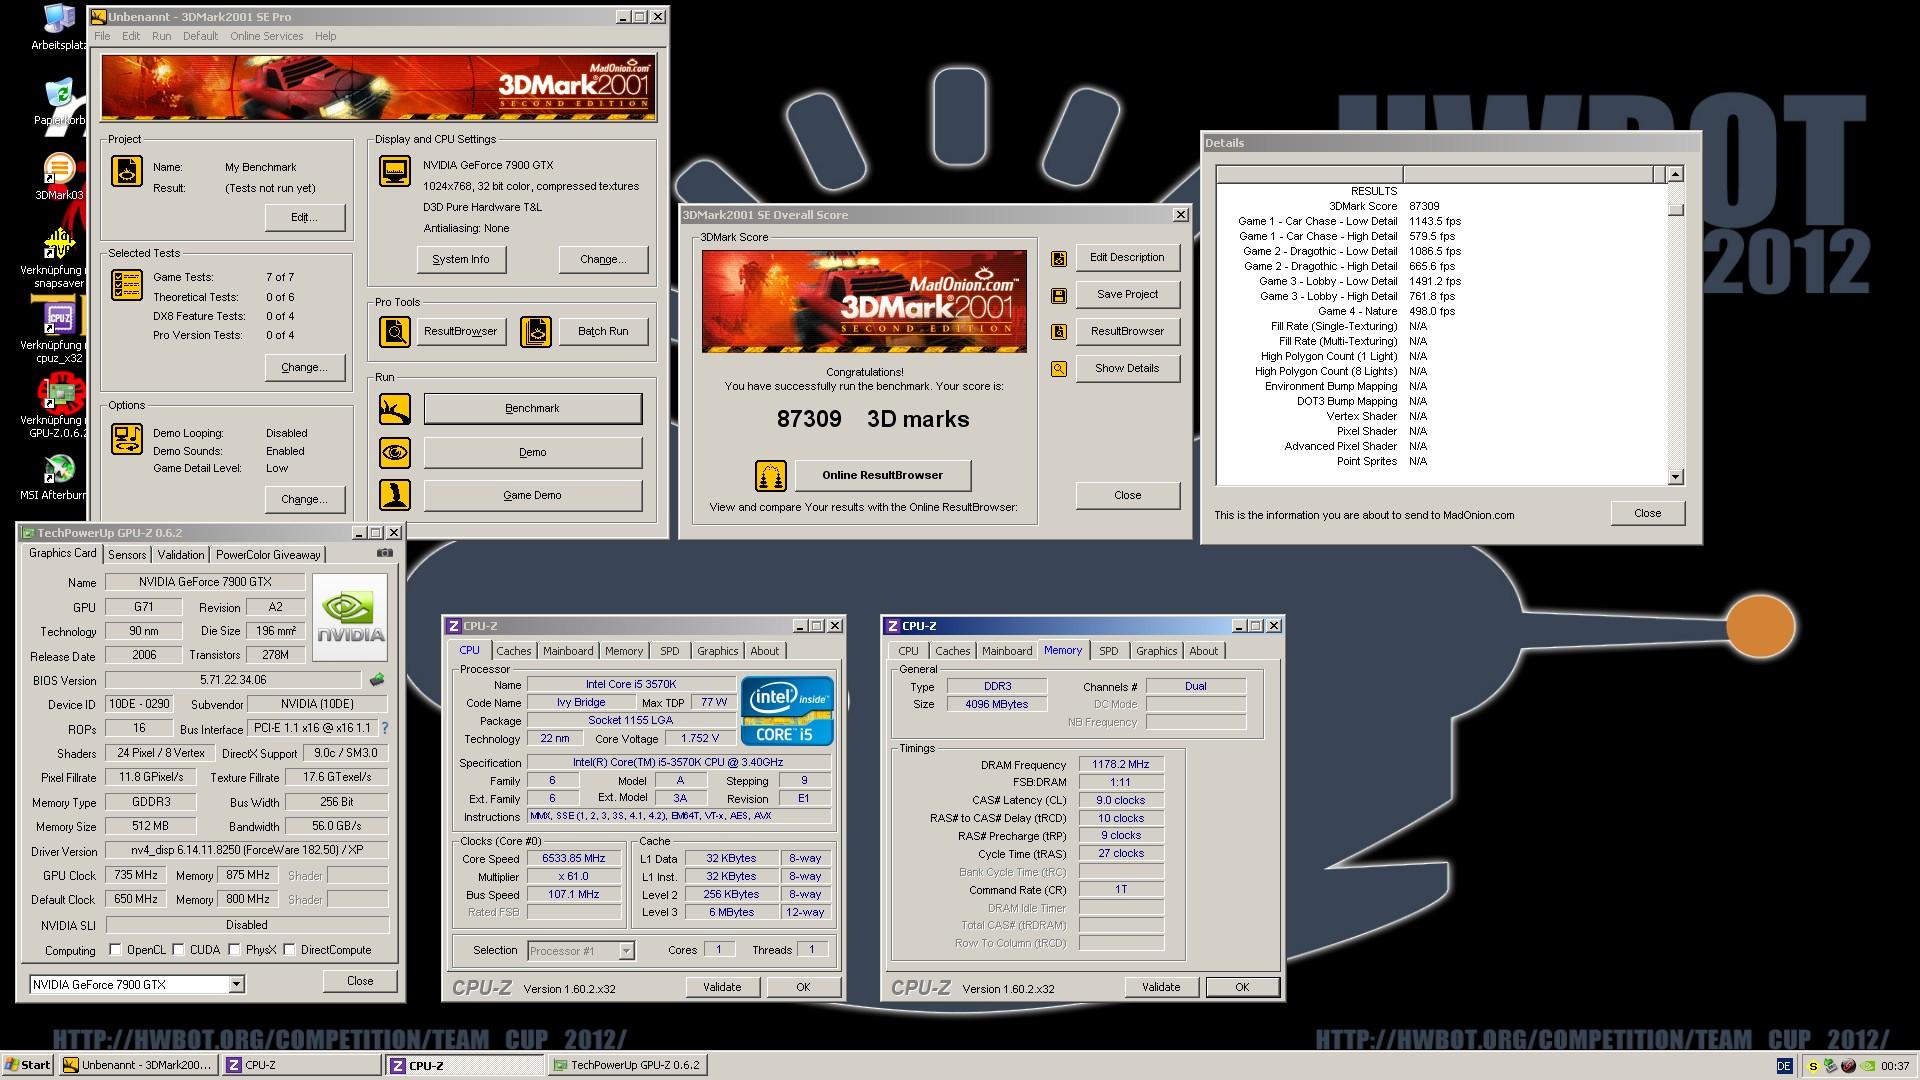This screenshot has width=1920, height=1080.
Task: Click the DRAM Frequency value 1178.2 MHz
Action: click(1121, 764)
